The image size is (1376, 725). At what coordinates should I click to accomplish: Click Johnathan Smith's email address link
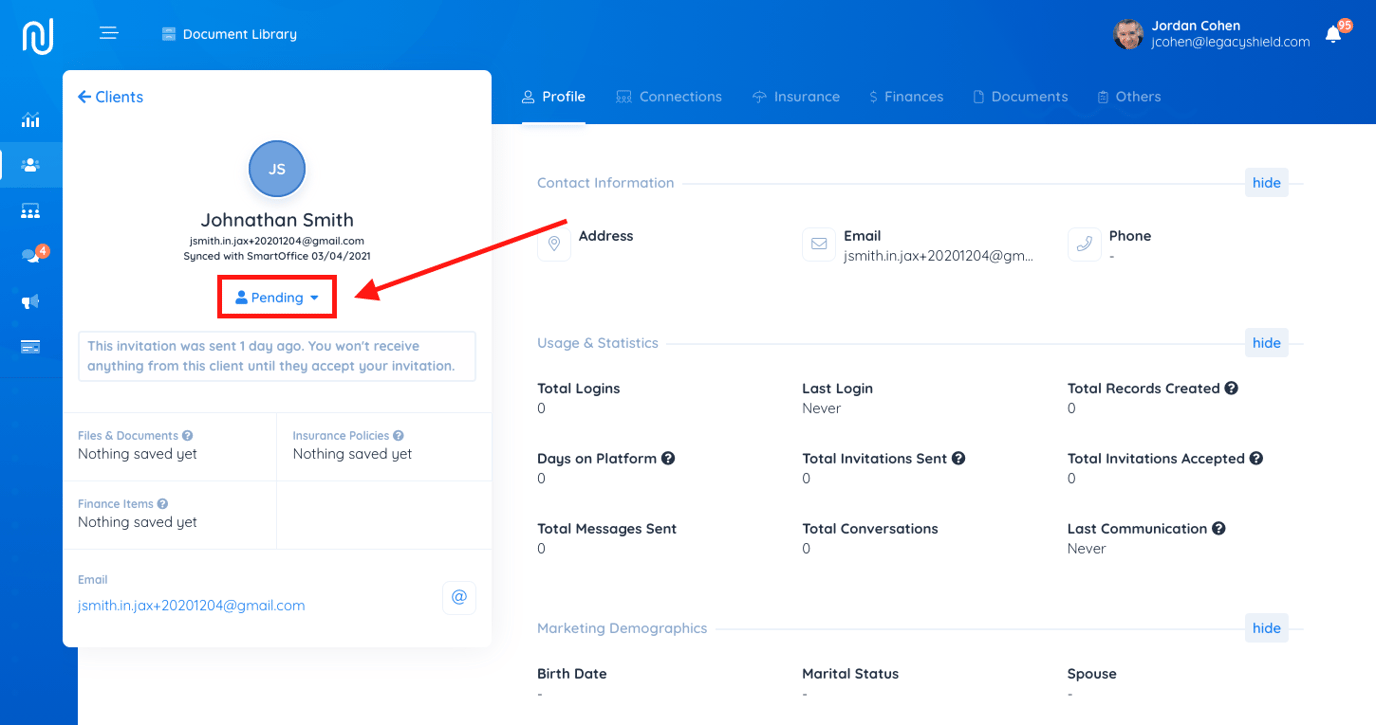tap(191, 605)
